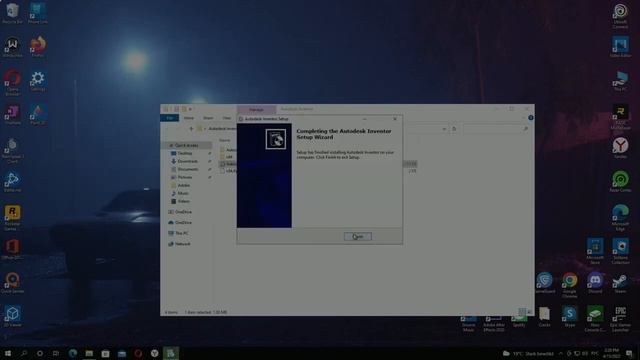Click the File Explorer search box
Screen dimensions: 640x360
click(496, 129)
